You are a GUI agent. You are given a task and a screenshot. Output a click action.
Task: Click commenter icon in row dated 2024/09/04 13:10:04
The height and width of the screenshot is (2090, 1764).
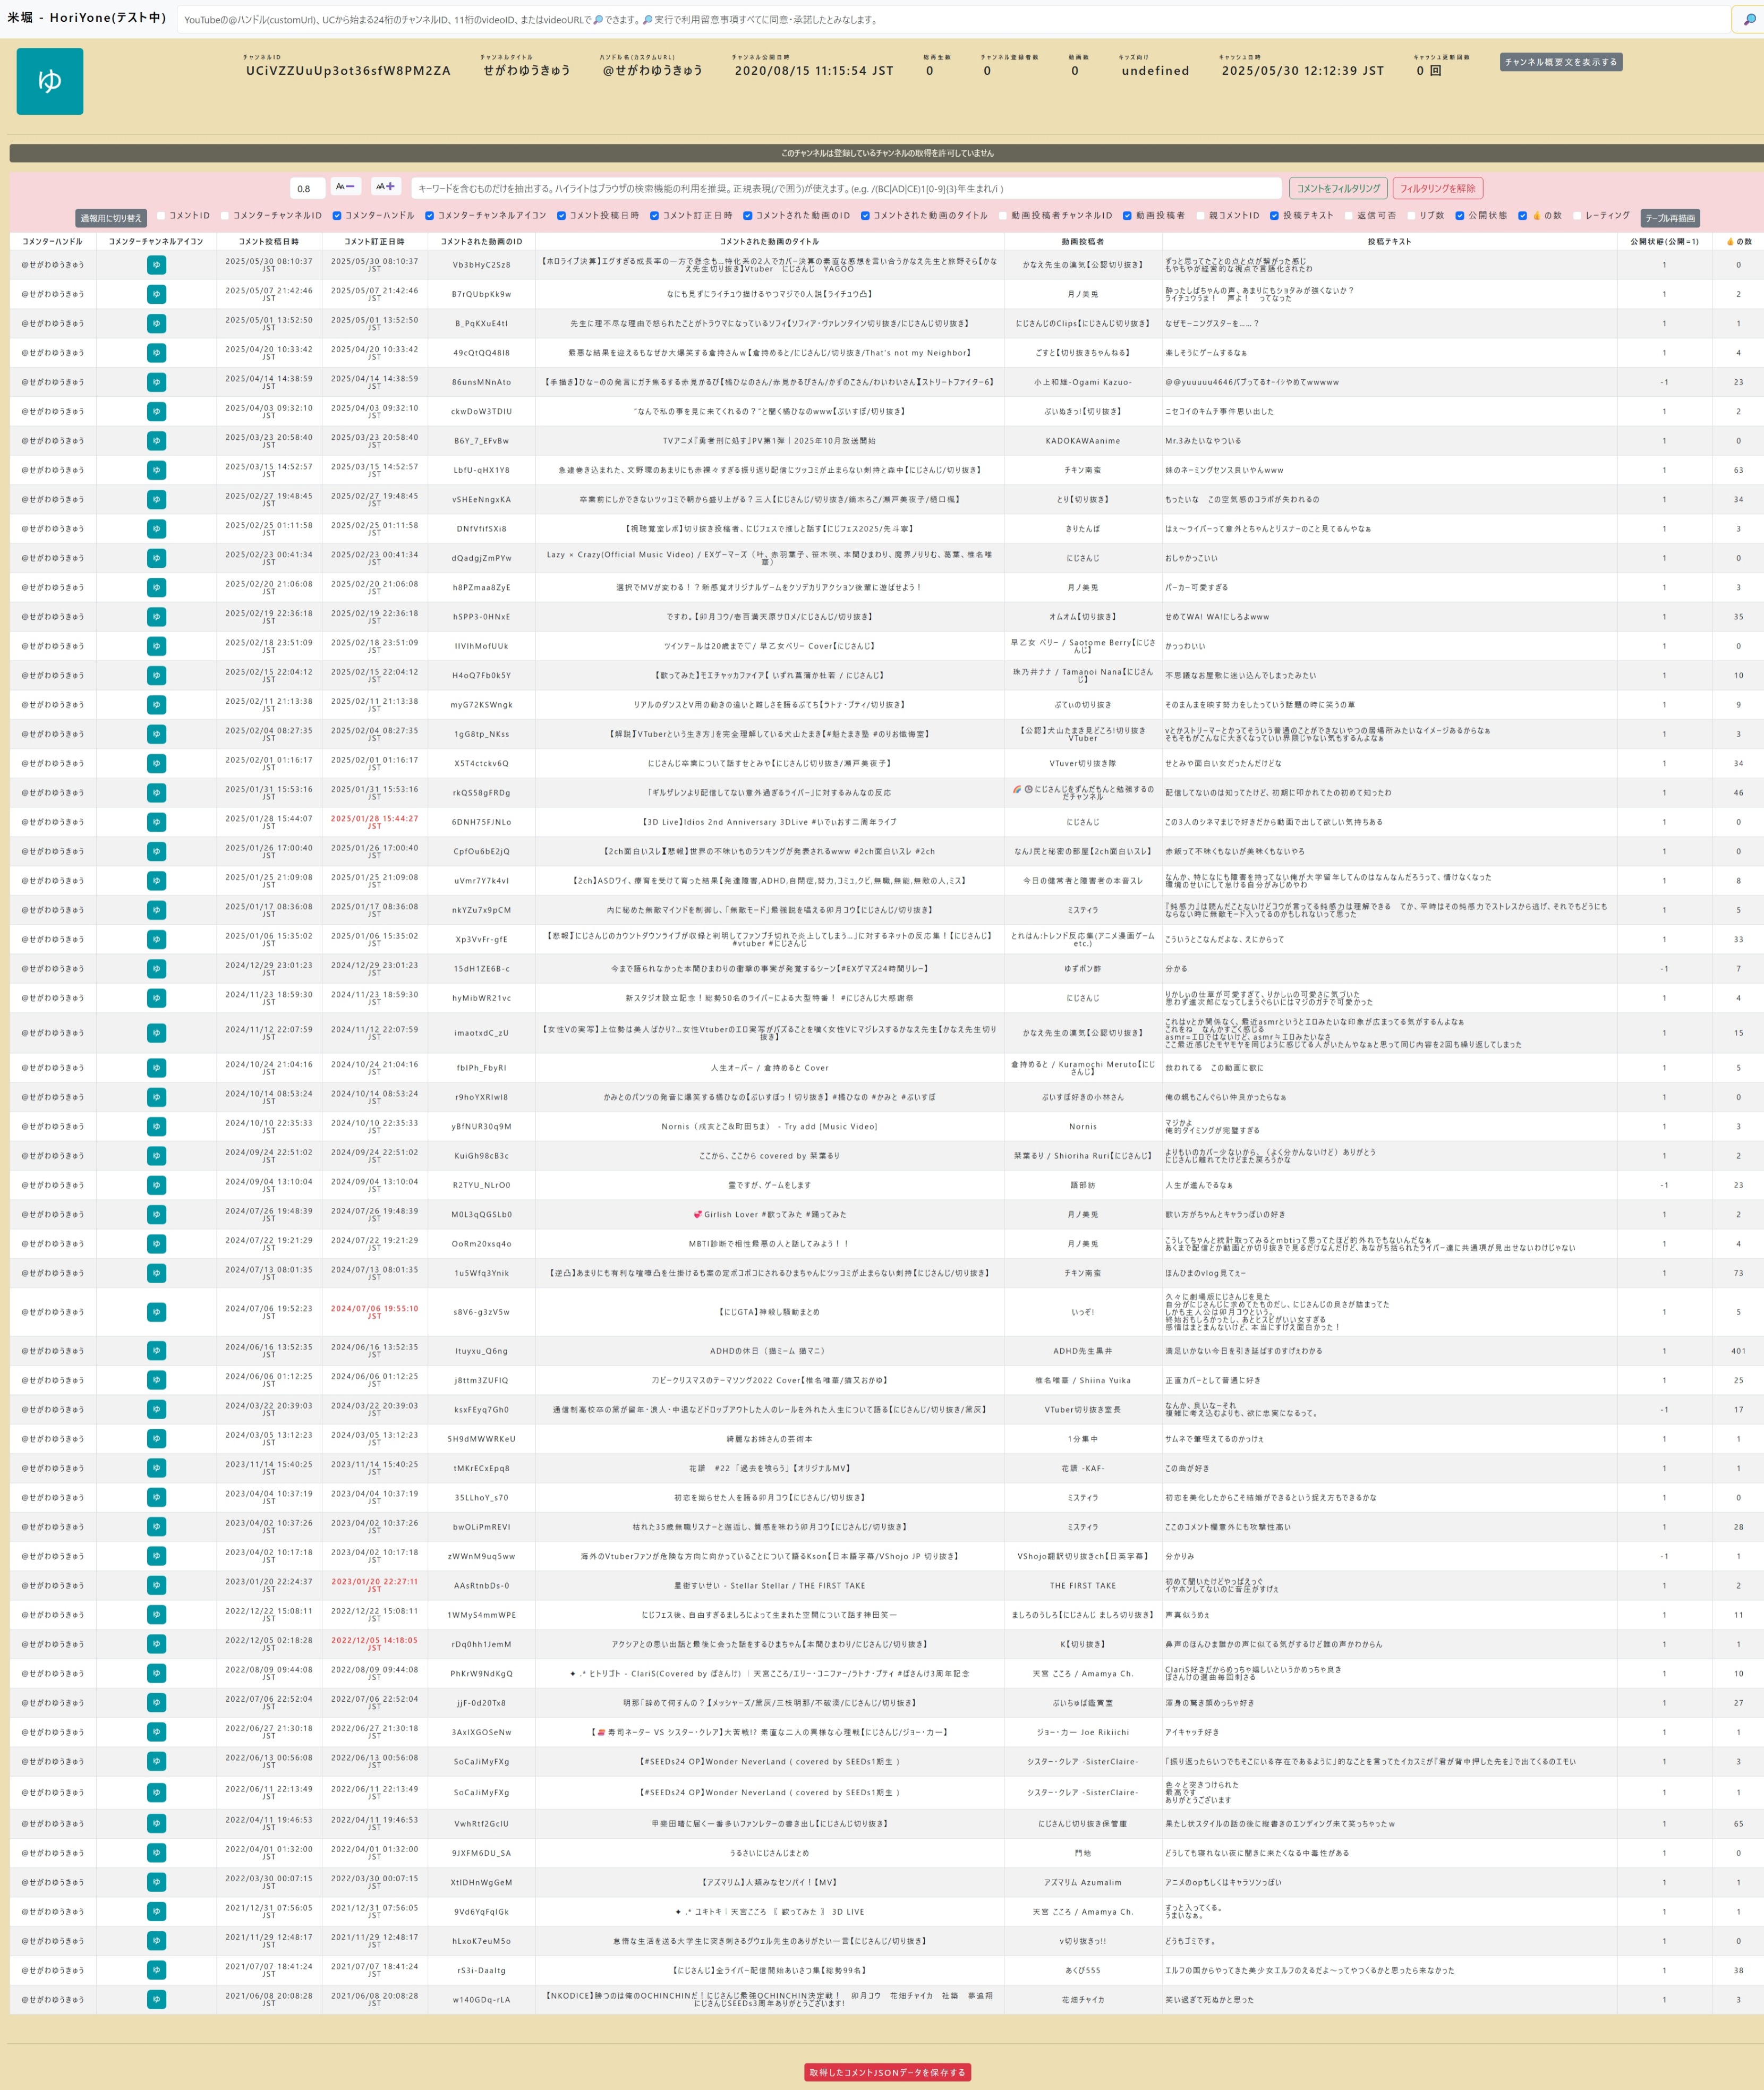(x=156, y=1185)
